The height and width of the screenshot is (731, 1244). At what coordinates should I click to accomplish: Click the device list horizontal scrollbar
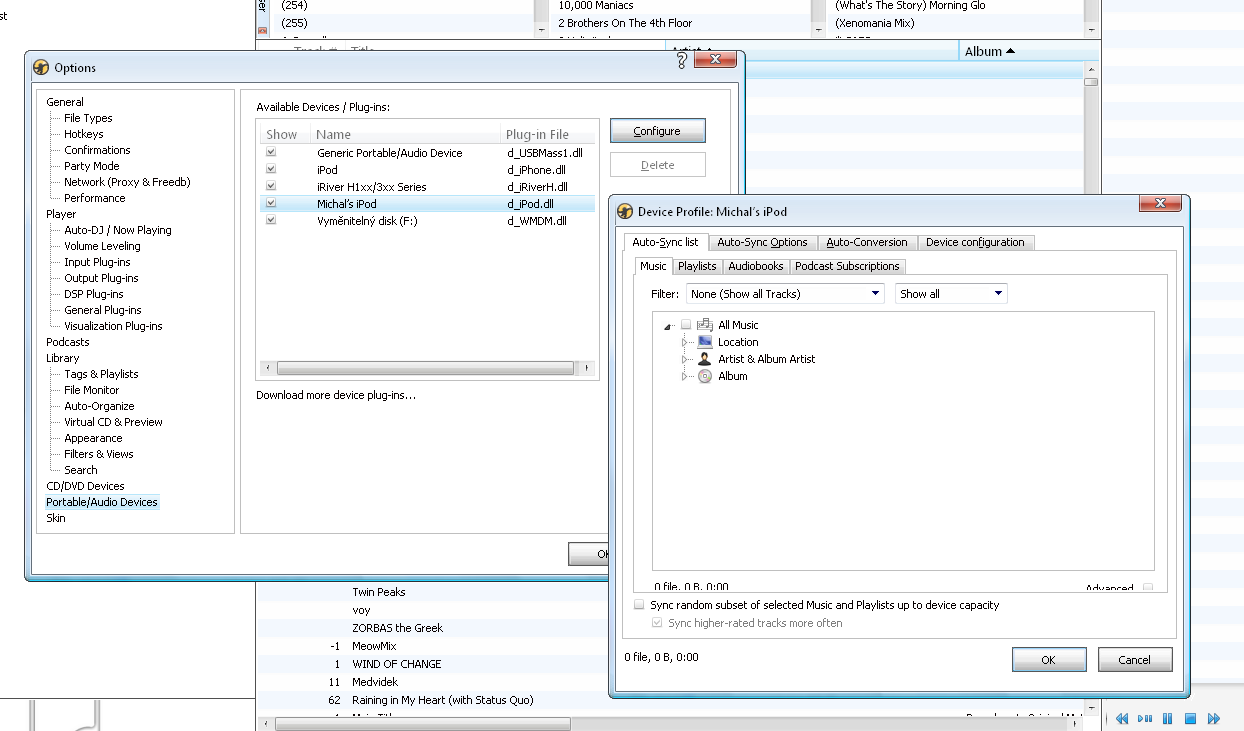coord(425,368)
